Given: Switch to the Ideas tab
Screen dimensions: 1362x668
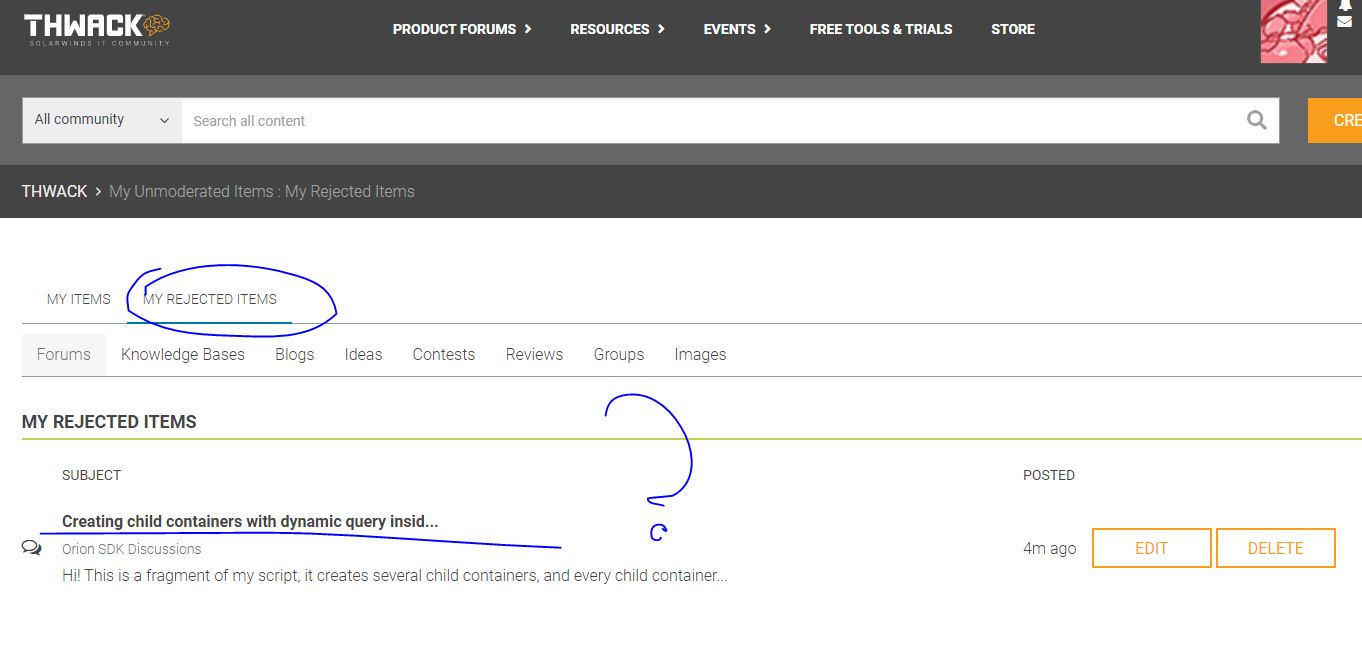Looking at the screenshot, I should coord(363,354).
